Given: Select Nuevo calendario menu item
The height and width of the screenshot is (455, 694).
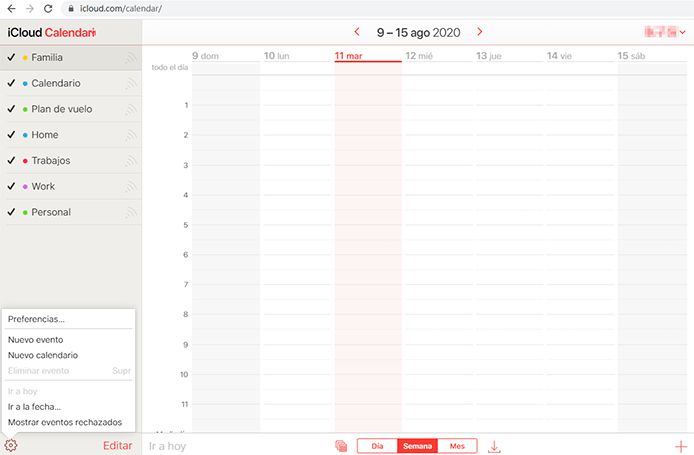Looking at the screenshot, I should 43,355.
